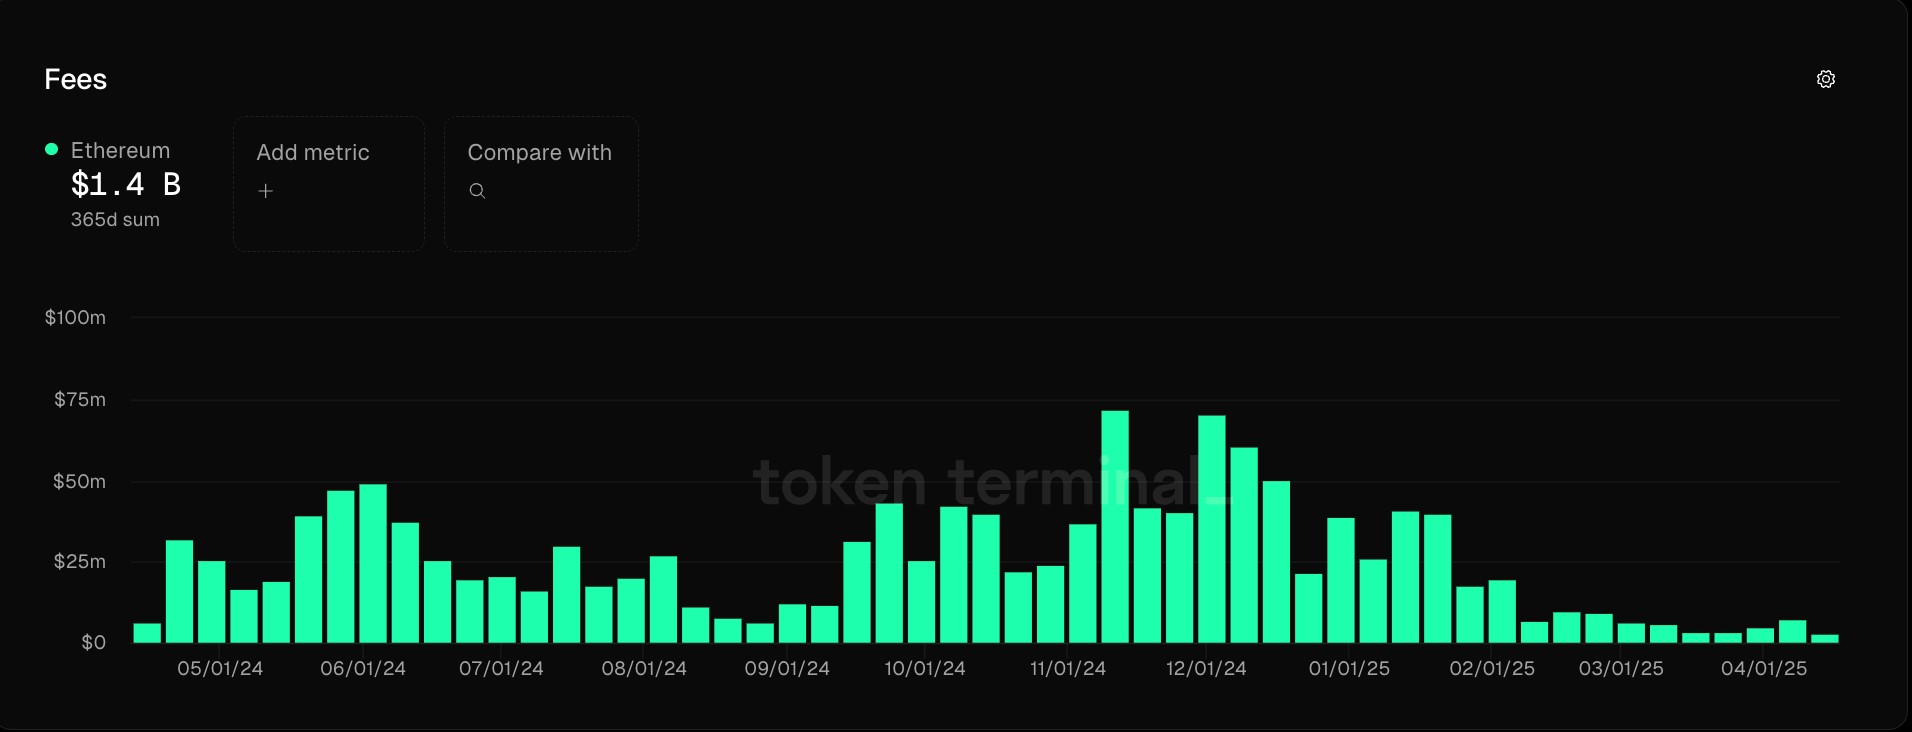Click the $1.4 B total value
This screenshot has height=732, width=1912.
pyautogui.click(x=125, y=184)
